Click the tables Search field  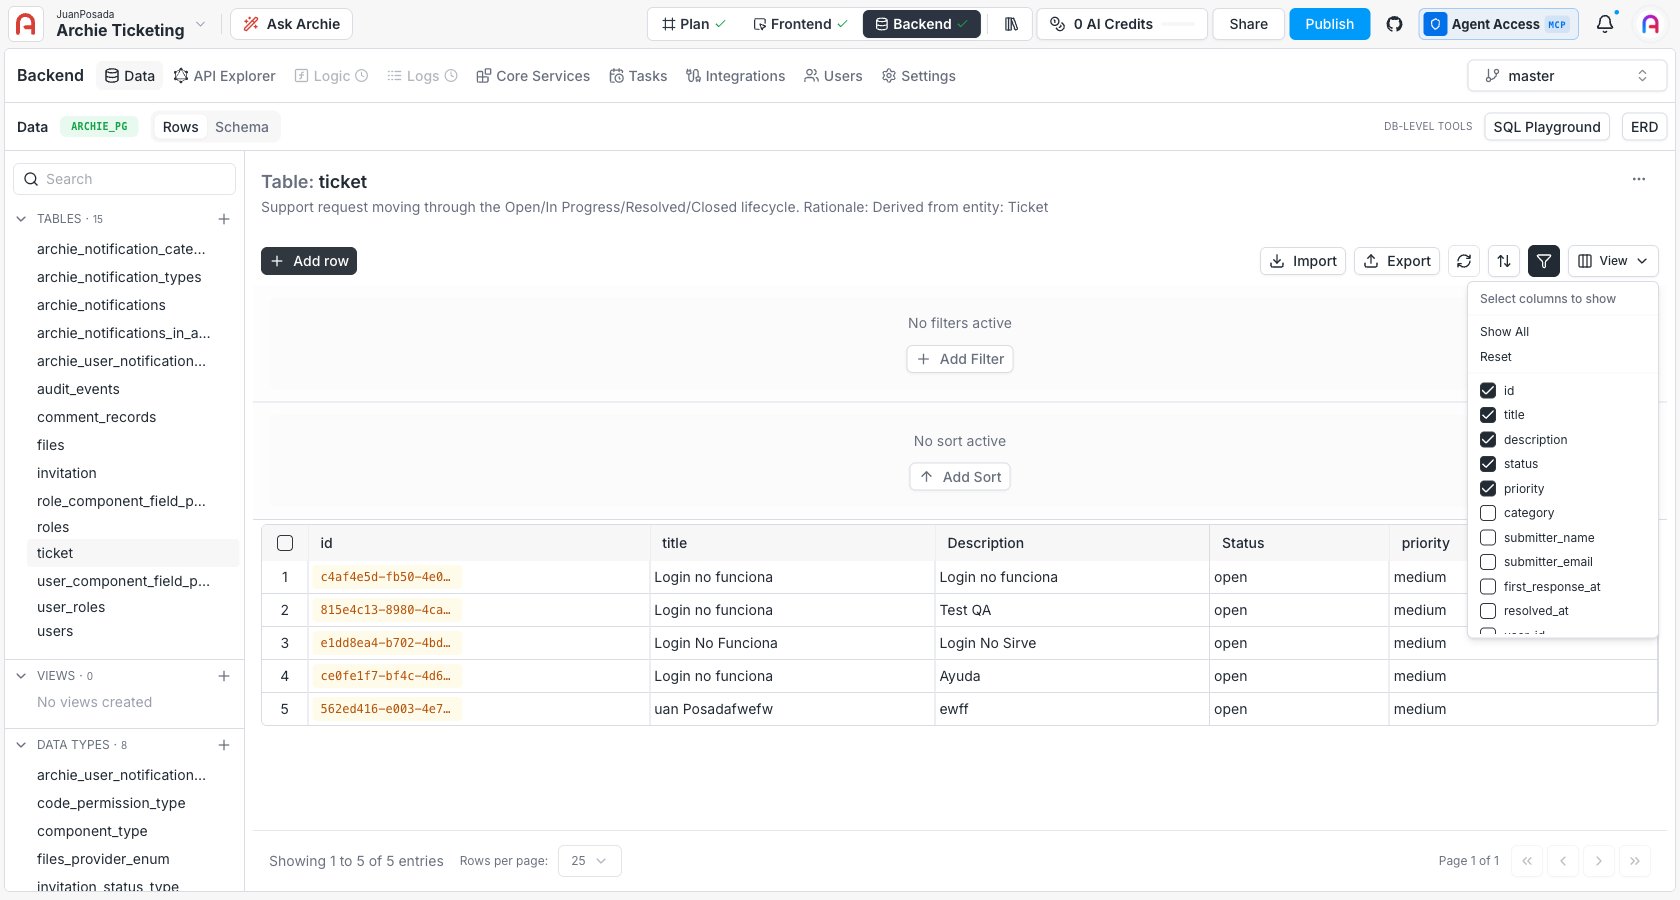tap(124, 179)
